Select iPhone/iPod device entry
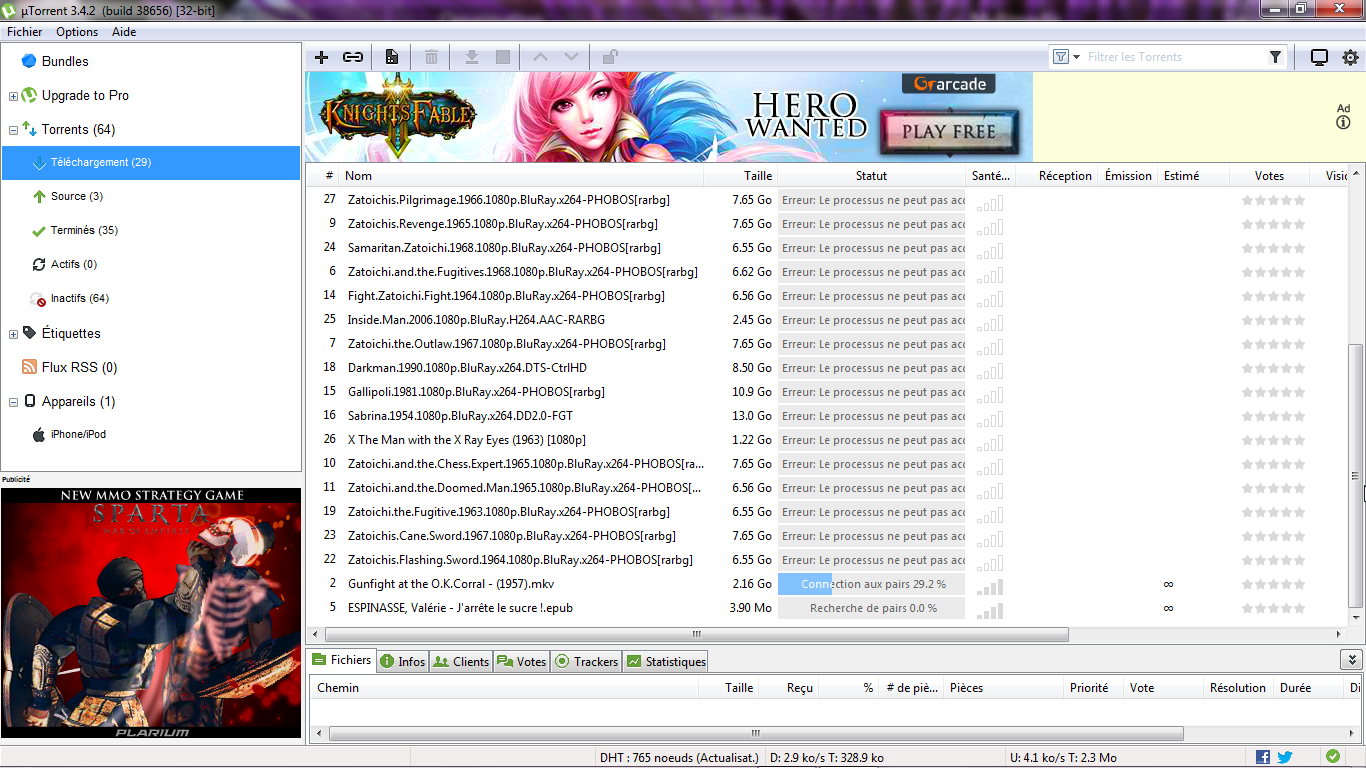Screen dimensions: 1366x768 [x=78, y=434]
